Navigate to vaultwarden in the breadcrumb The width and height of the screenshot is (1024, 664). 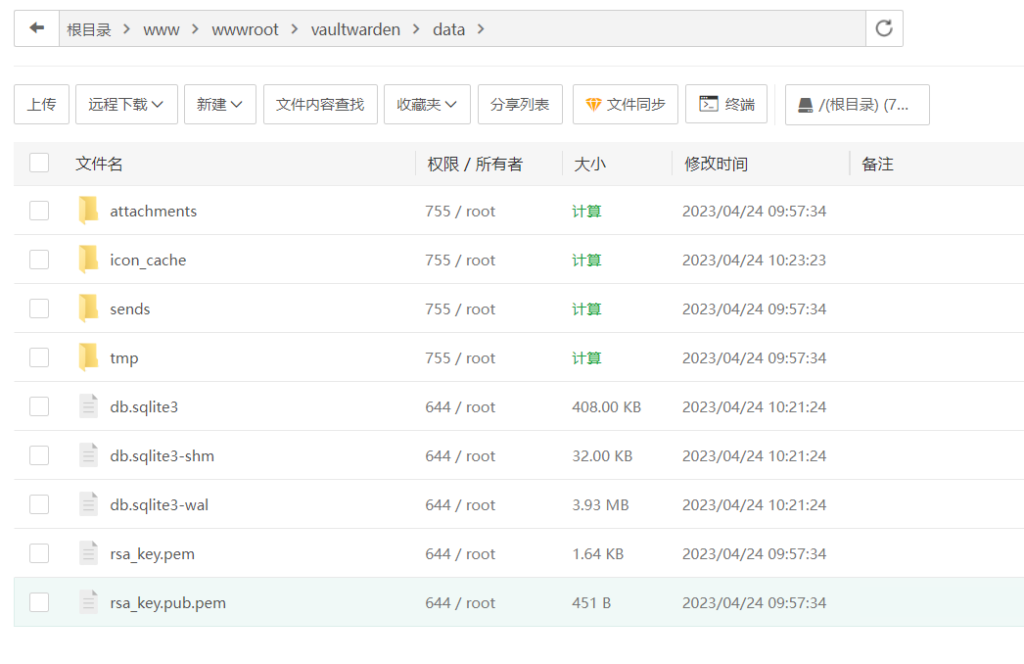pyautogui.click(x=356, y=29)
